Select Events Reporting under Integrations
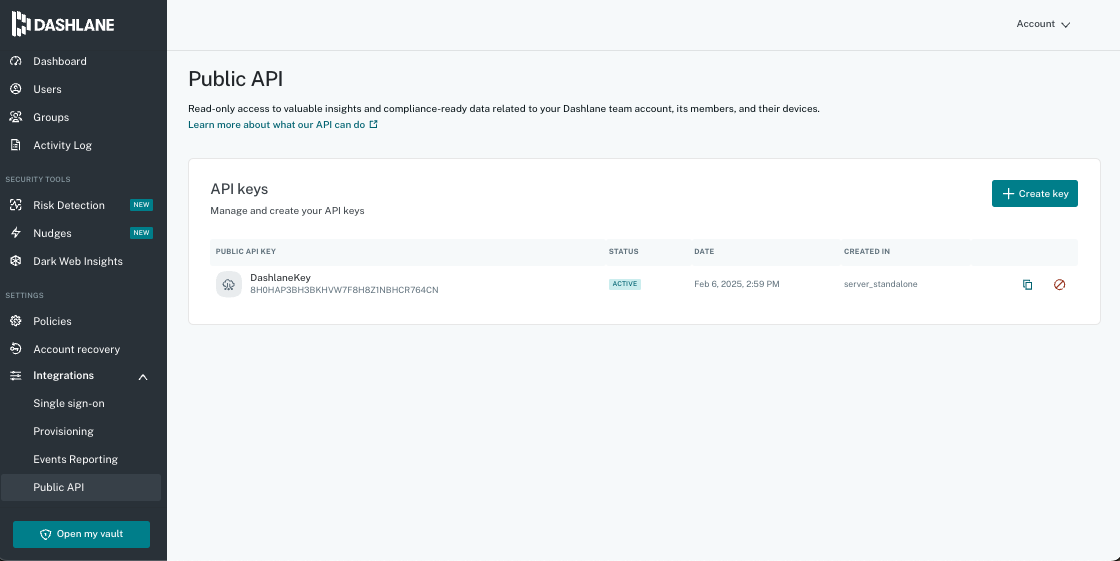Viewport: 1120px width, 561px height. point(75,459)
